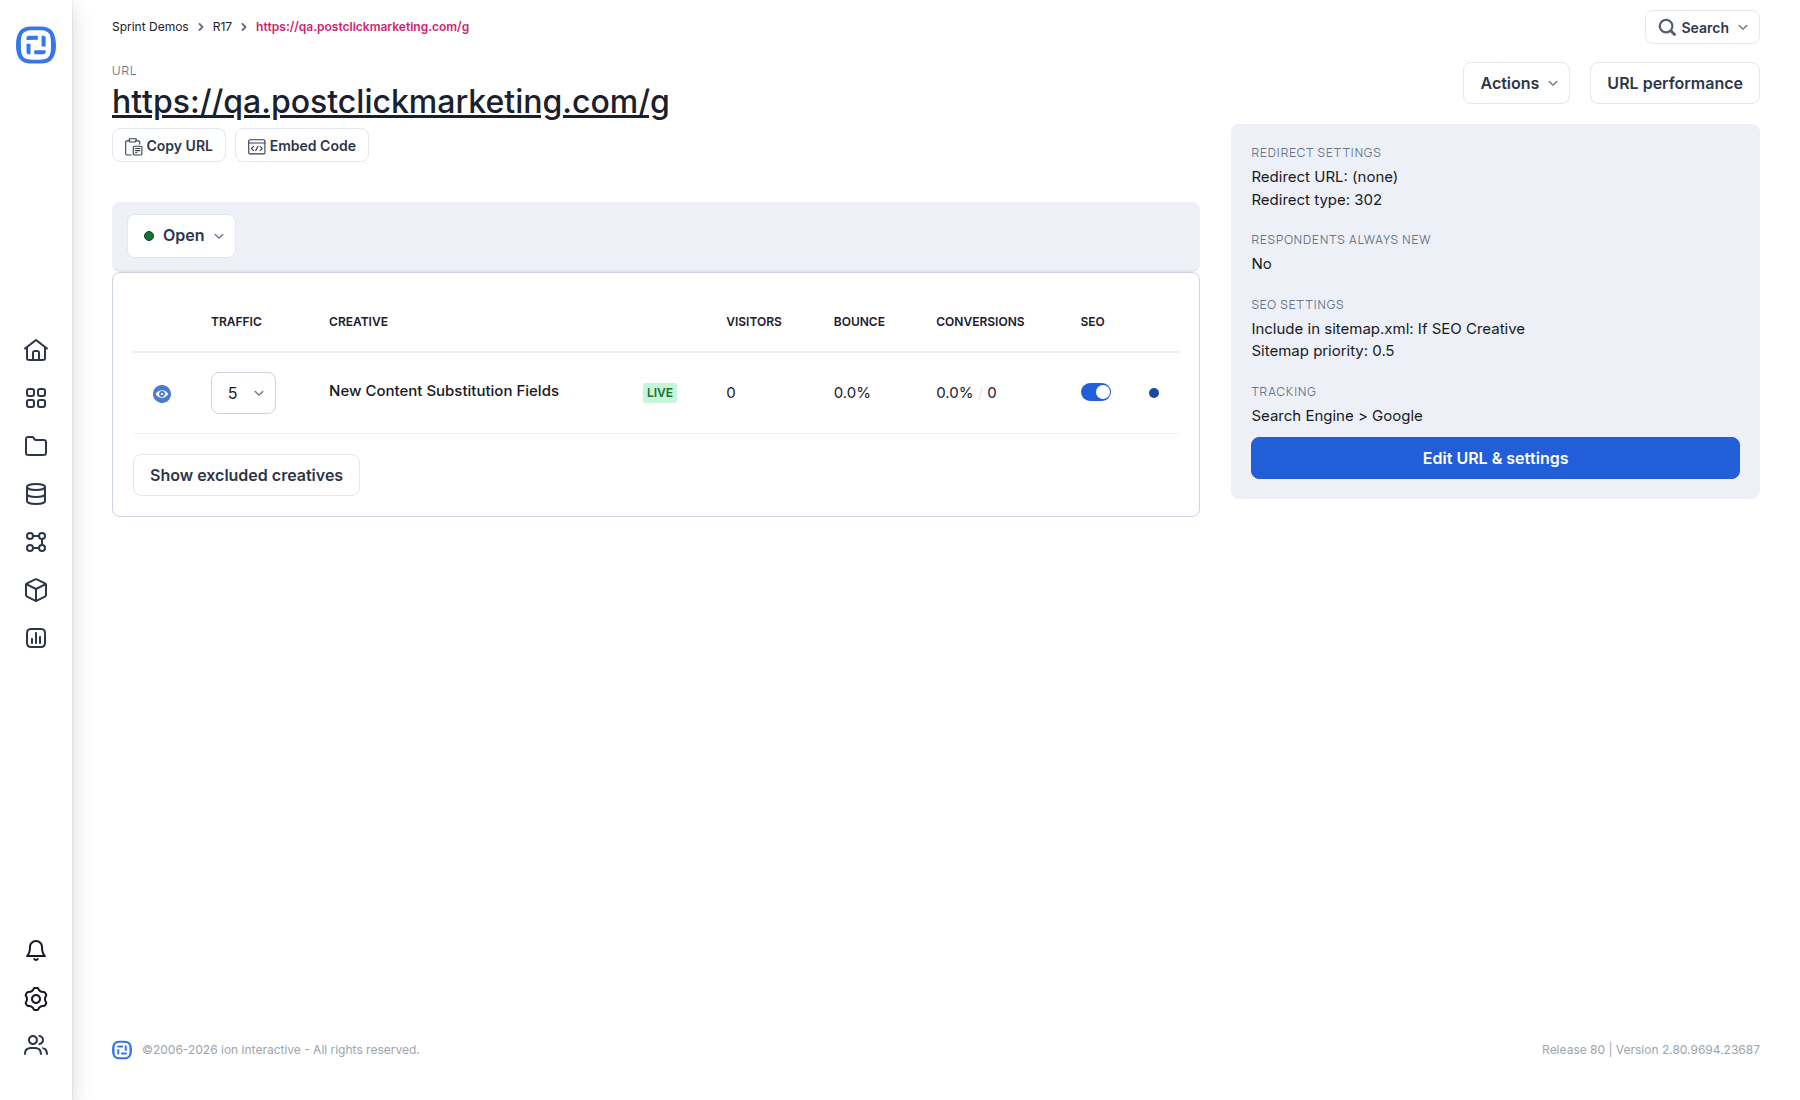Image resolution: width=1800 pixels, height=1100 pixels.
Task: Open New Content Substitution Fields creative
Action: pos(444,391)
